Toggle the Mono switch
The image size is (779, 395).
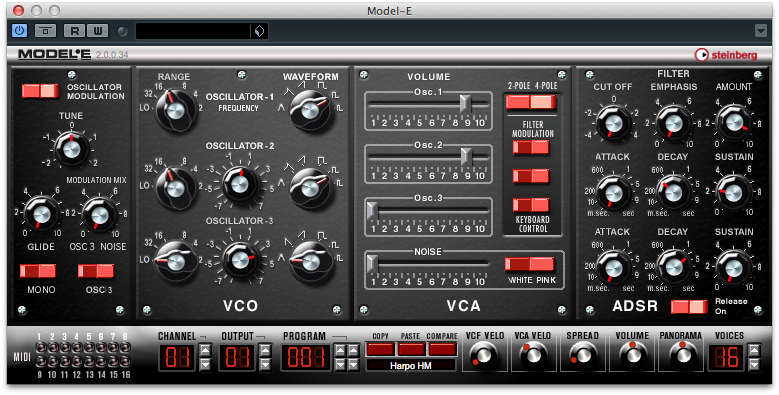coord(38,271)
